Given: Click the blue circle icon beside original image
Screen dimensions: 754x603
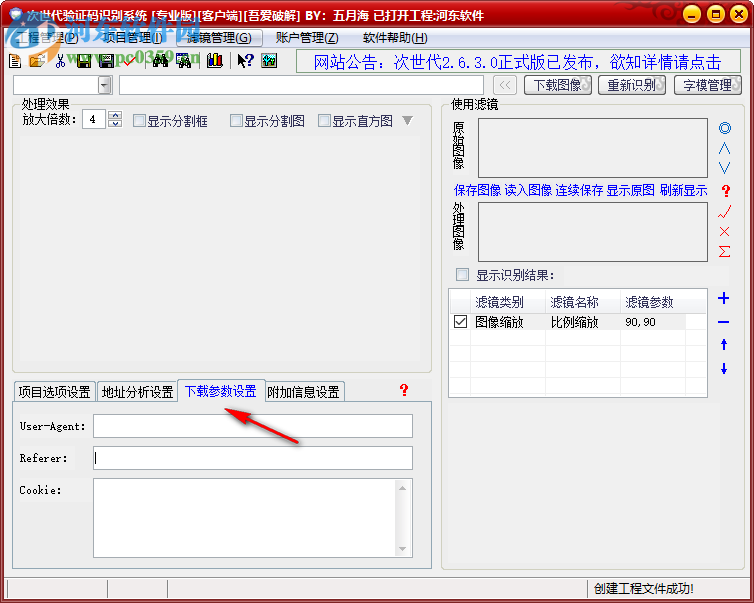Looking at the screenshot, I should [725, 128].
